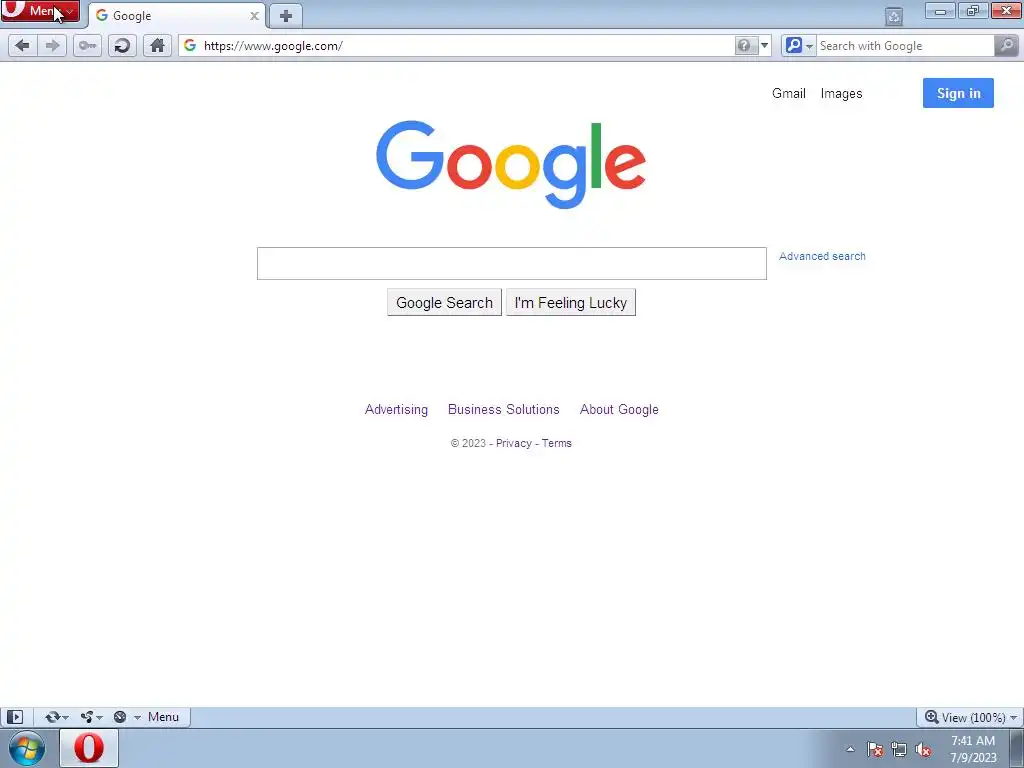Open the Advanced search link
The image size is (1024, 768).
click(x=822, y=256)
